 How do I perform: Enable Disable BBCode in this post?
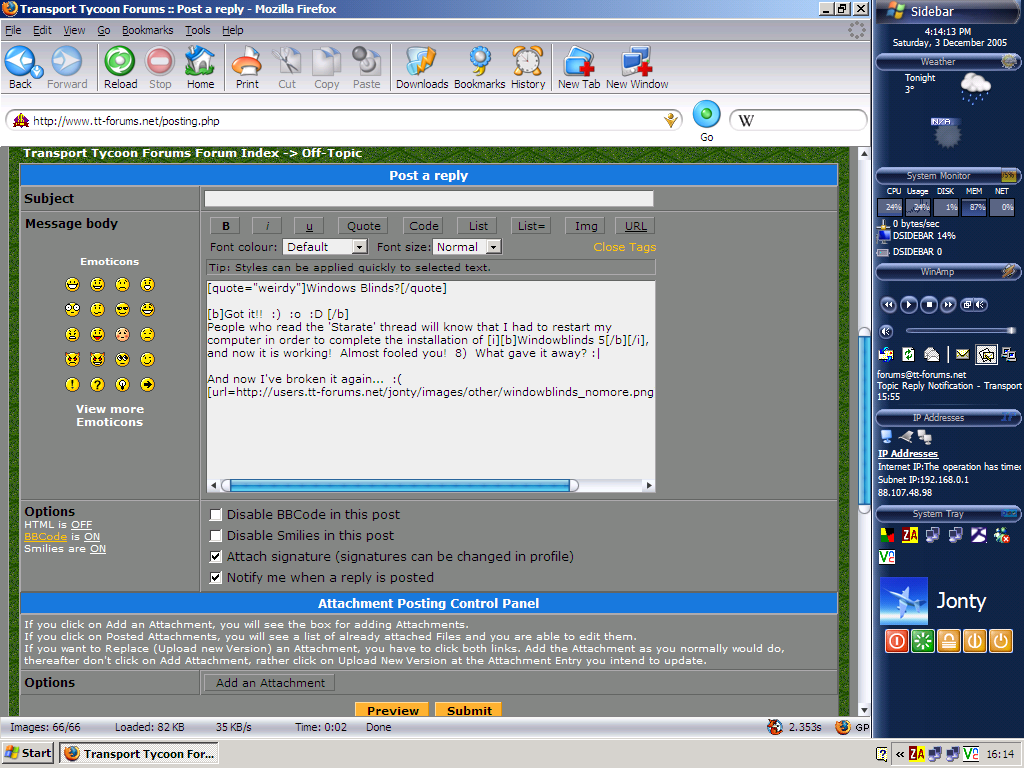[x=216, y=515]
